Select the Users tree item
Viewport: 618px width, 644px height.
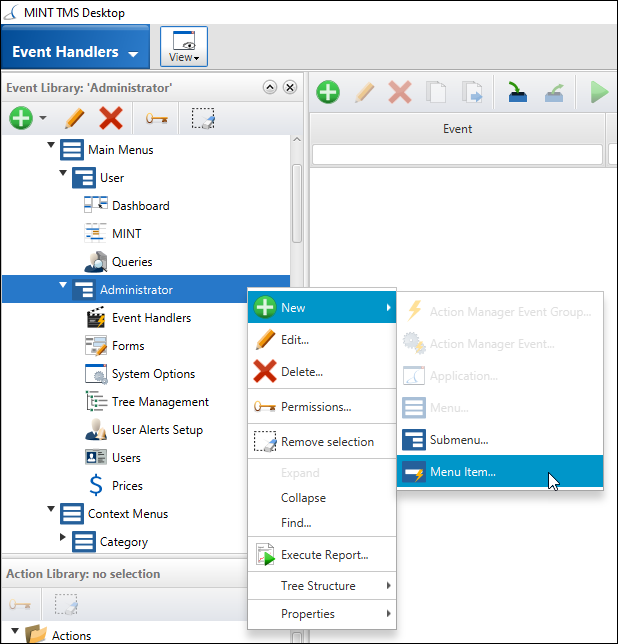coord(126,458)
